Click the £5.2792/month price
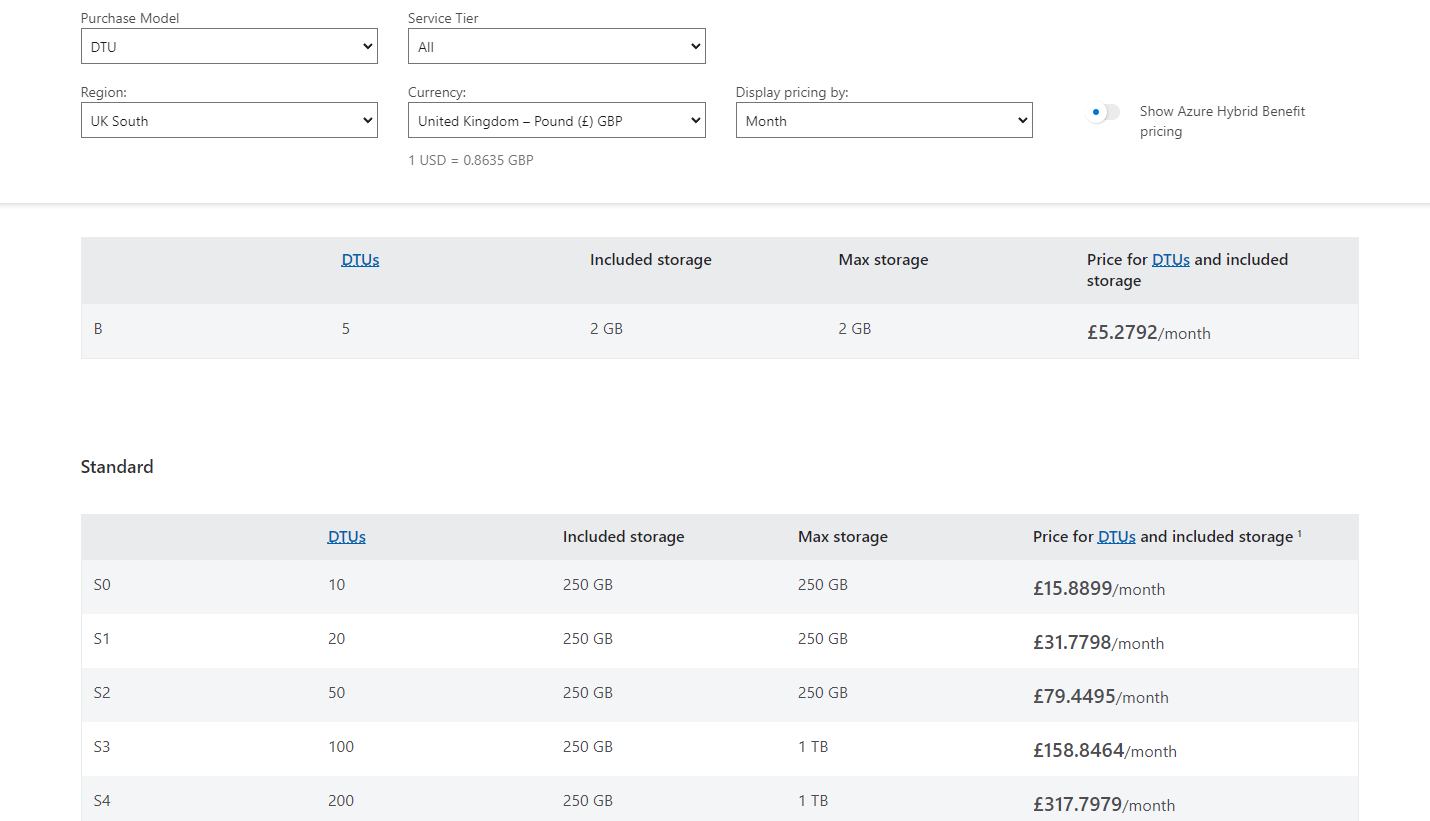1430x821 pixels. [x=1148, y=332]
